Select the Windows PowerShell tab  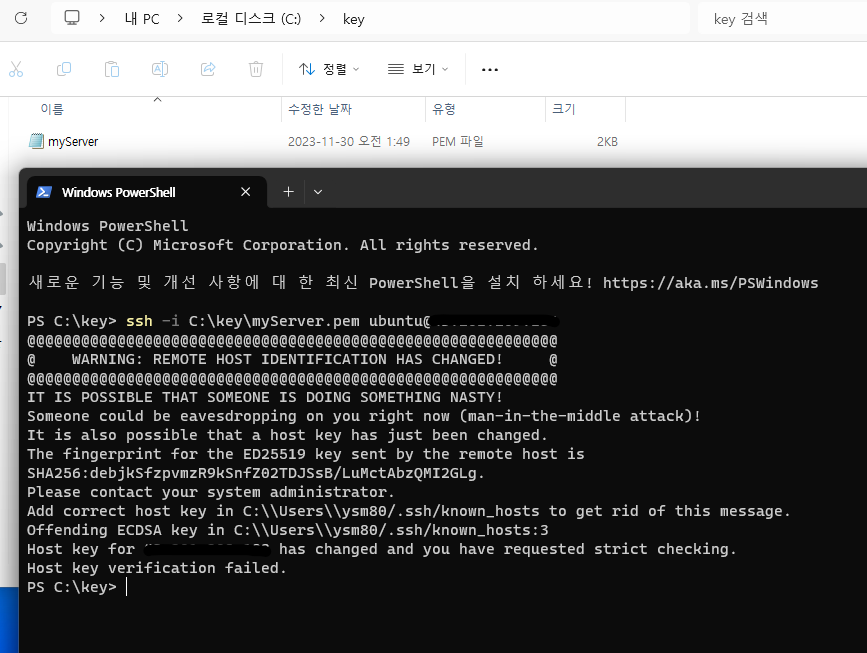147,192
